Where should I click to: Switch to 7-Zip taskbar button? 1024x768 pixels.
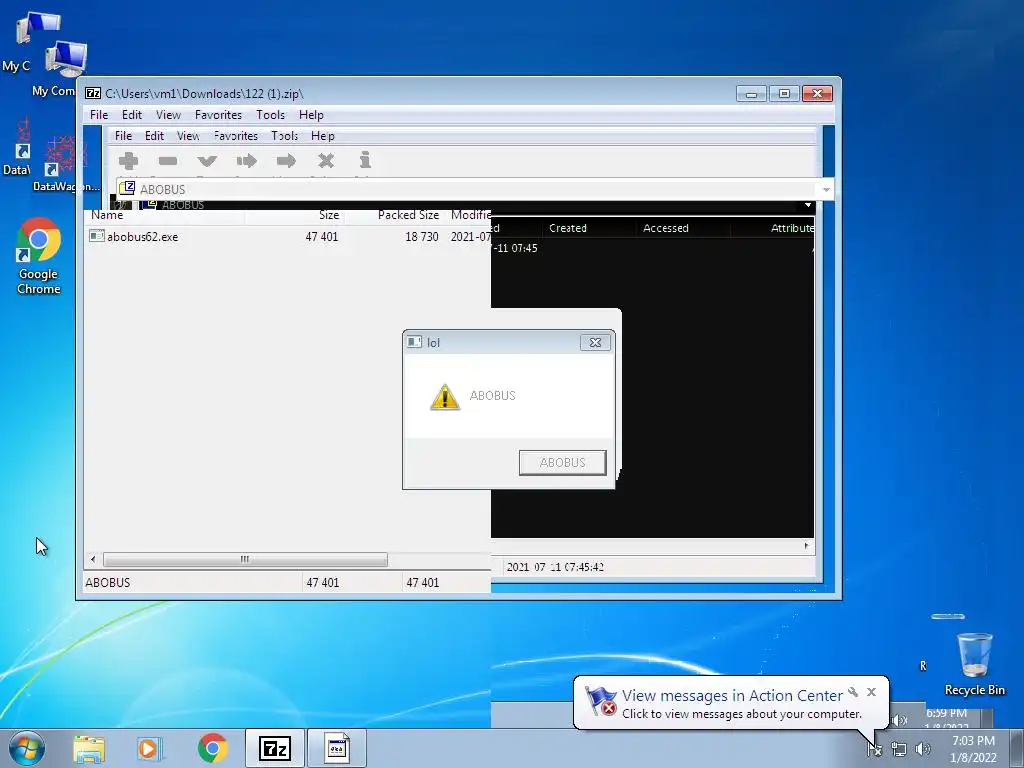pyautogui.click(x=274, y=748)
